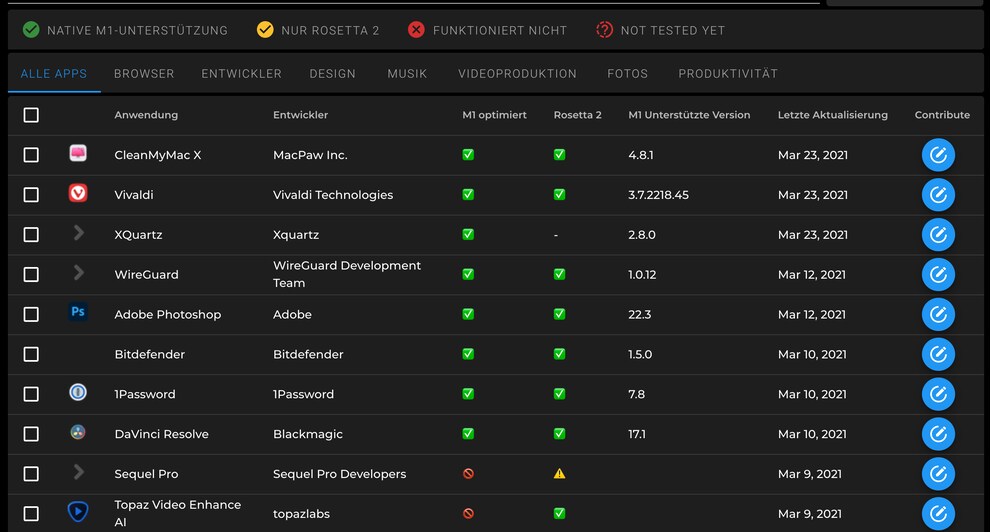Screen dimensions: 990x532
Task: Switch to the Produktivität tab
Action: pyautogui.click(x=728, y=74)
